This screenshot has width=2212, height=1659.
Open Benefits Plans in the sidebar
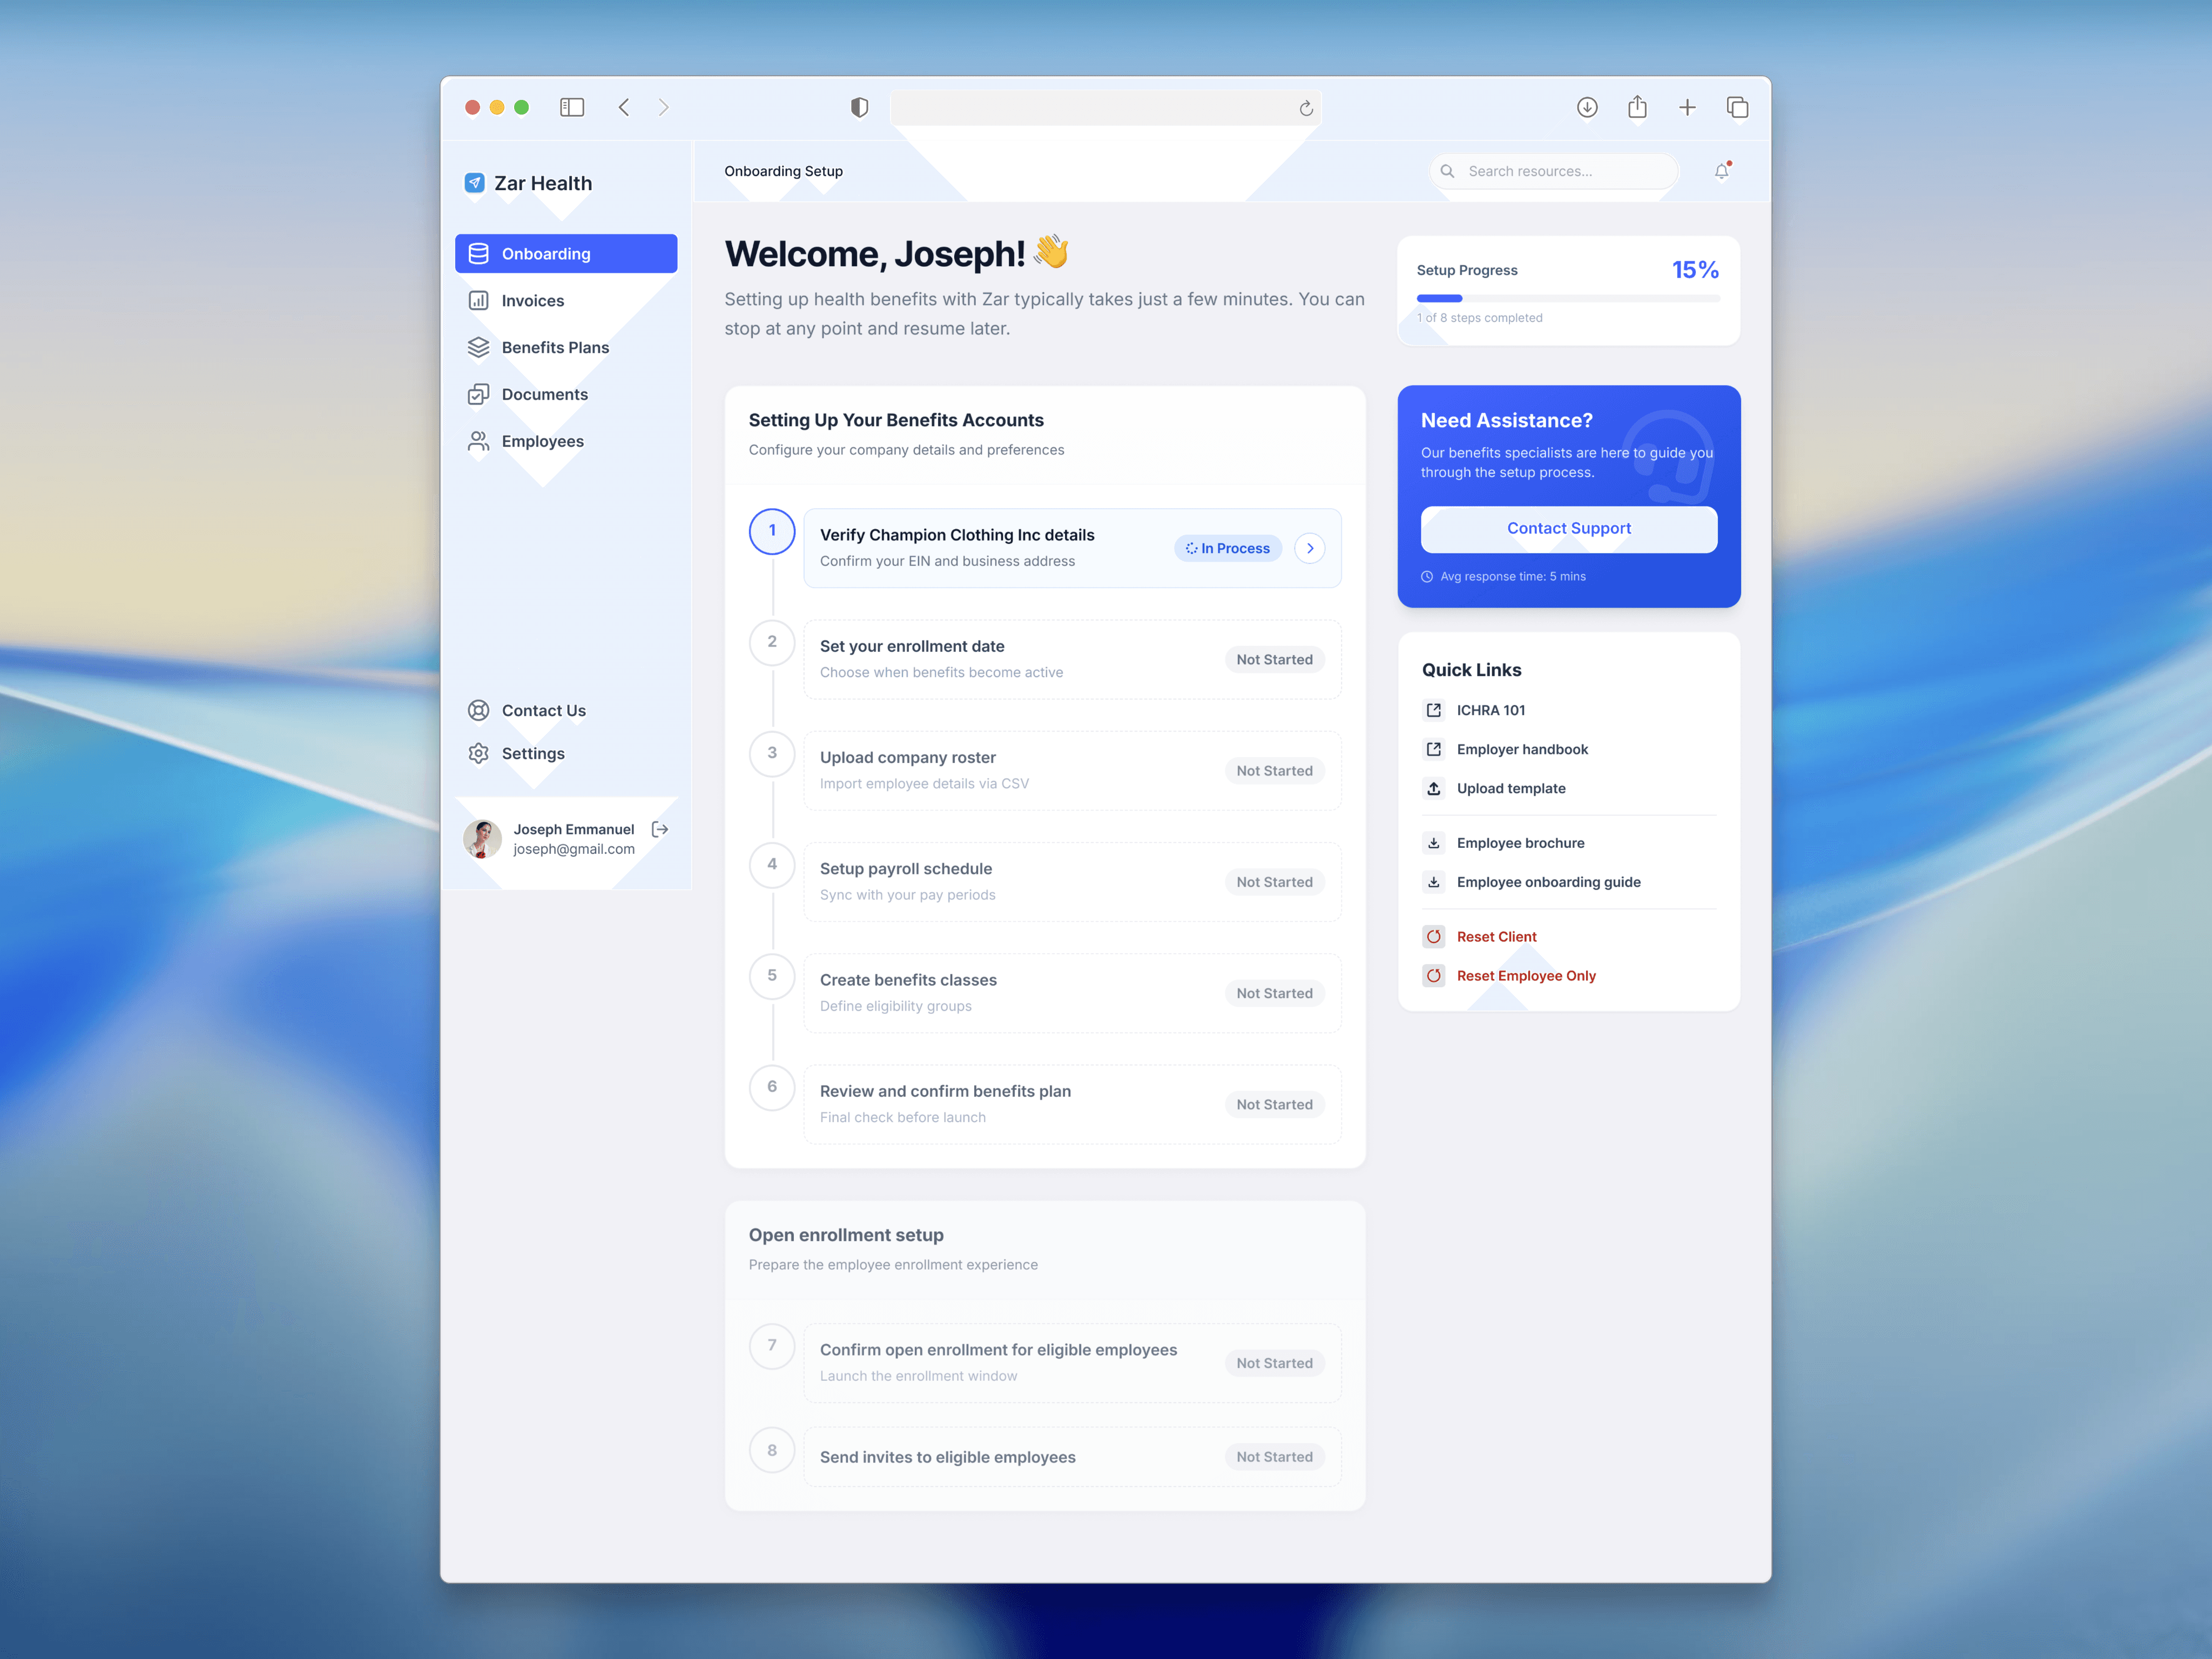(555, 347)
